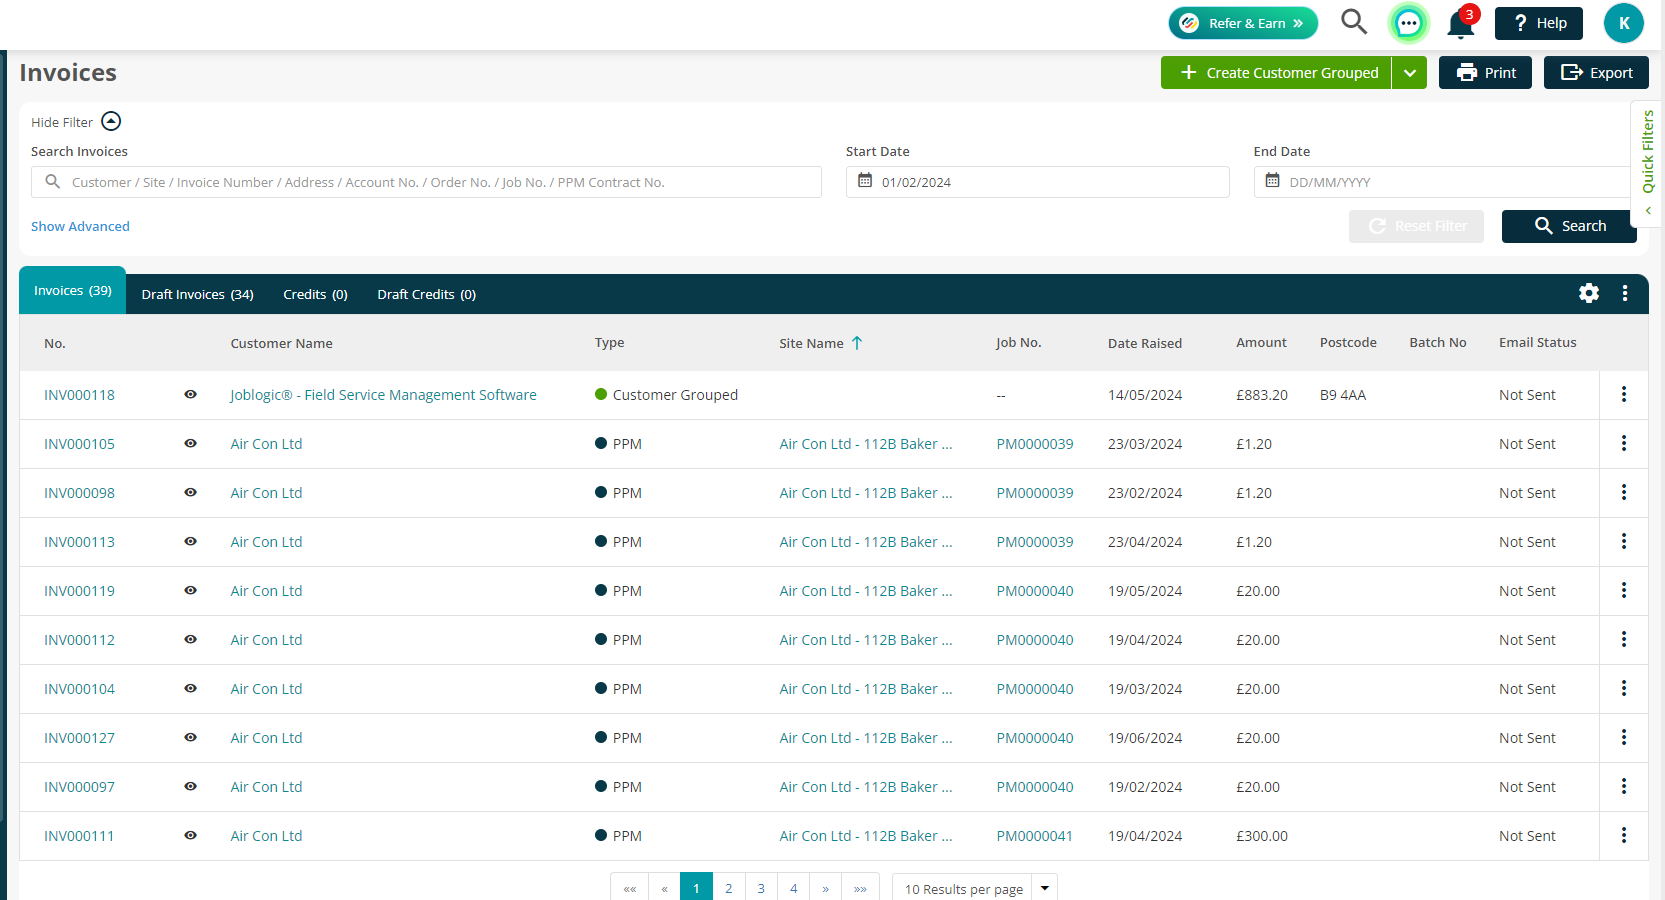This screenshot has height=900, width=1665.
Task: Click the Reset Filter button
Action: (1416, 226)
